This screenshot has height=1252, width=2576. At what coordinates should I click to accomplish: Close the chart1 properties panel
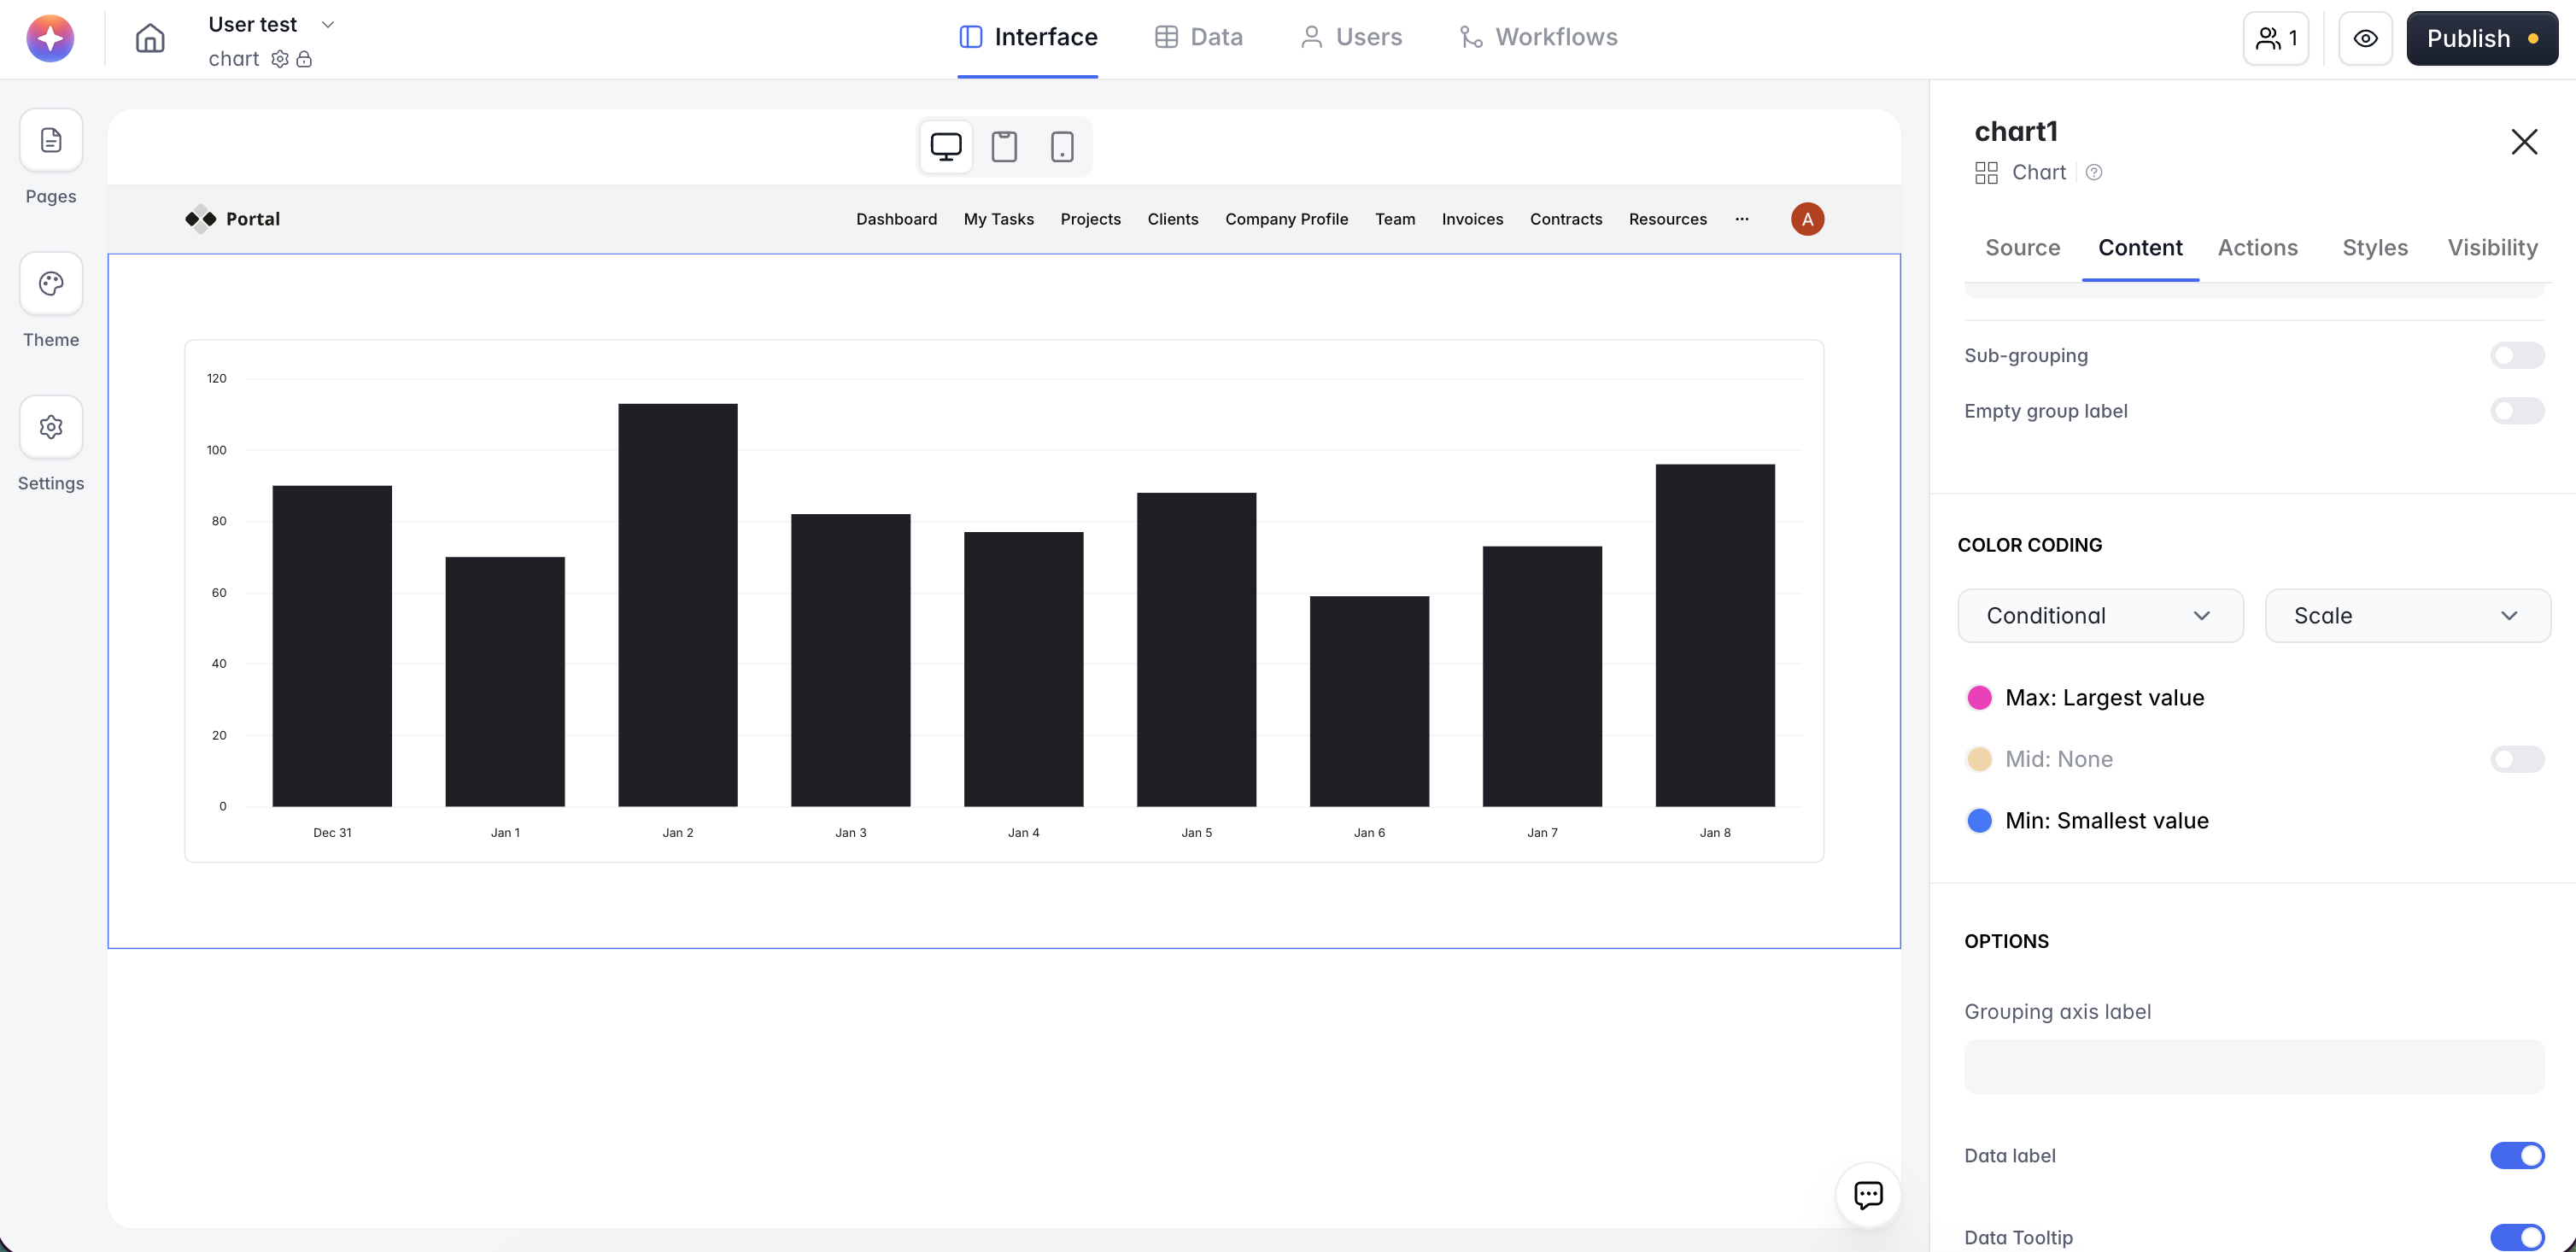pos(2524,142)
